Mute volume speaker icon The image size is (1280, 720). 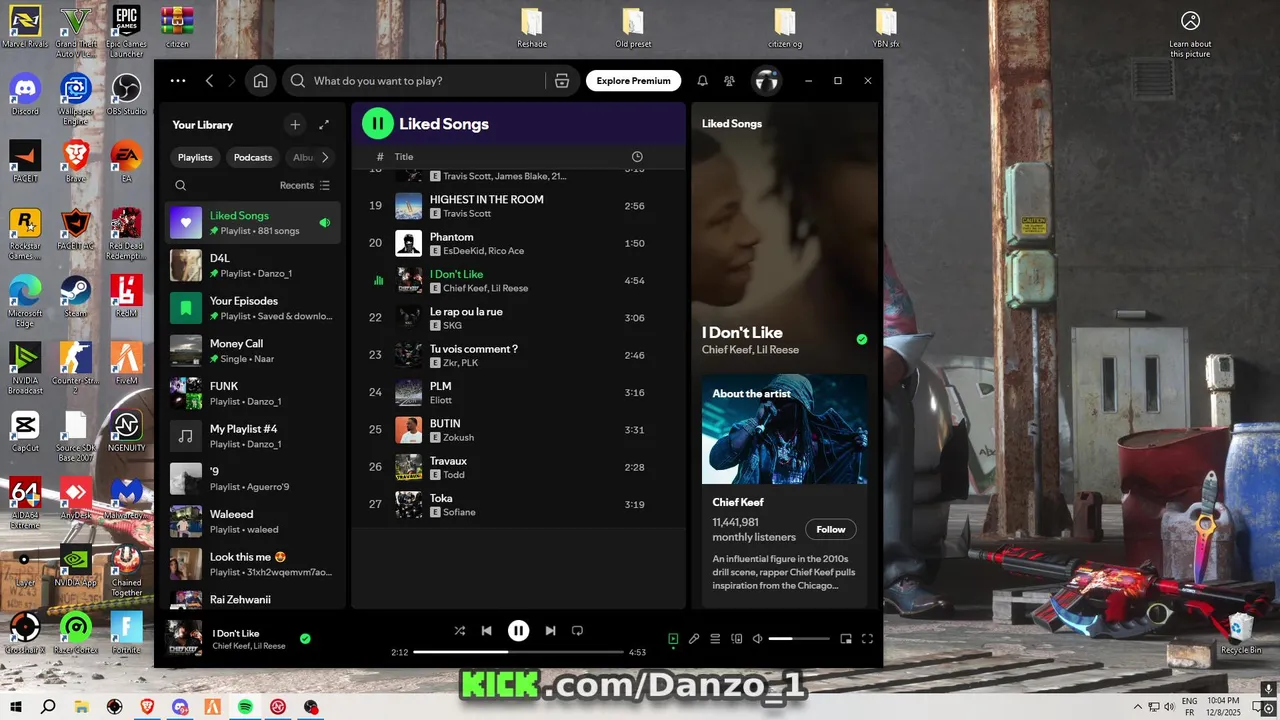click(758, 638)
